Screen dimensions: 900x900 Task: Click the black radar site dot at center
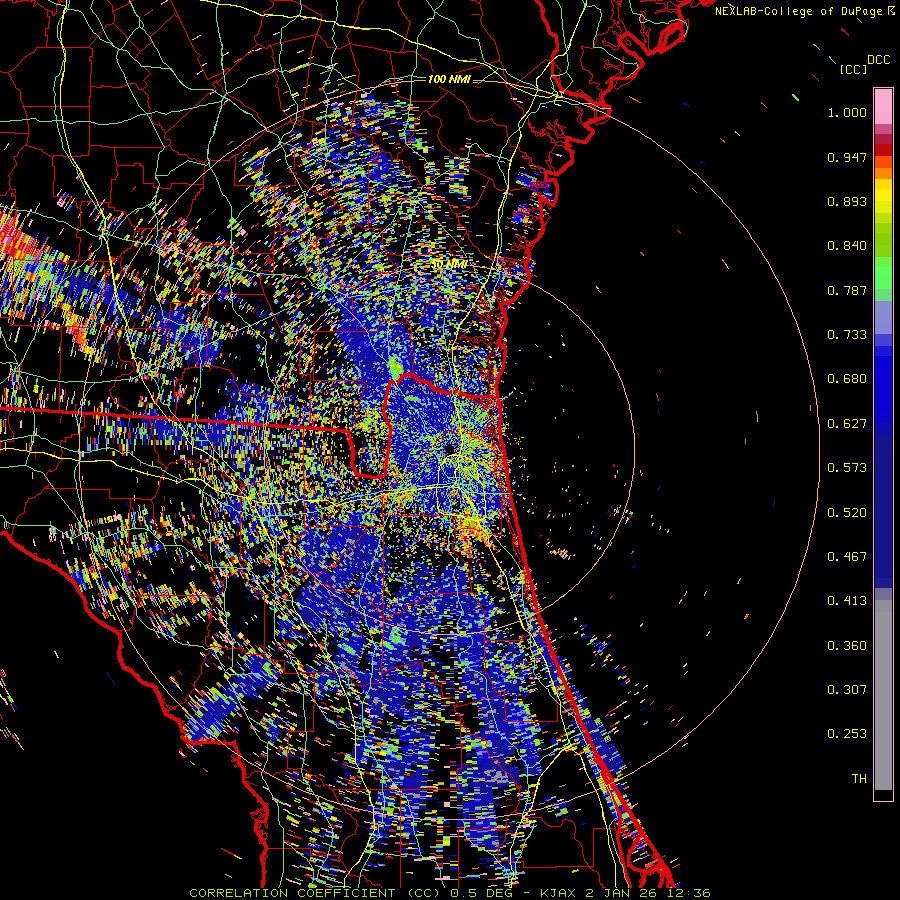pyautogui.click(x=450, y=448)
